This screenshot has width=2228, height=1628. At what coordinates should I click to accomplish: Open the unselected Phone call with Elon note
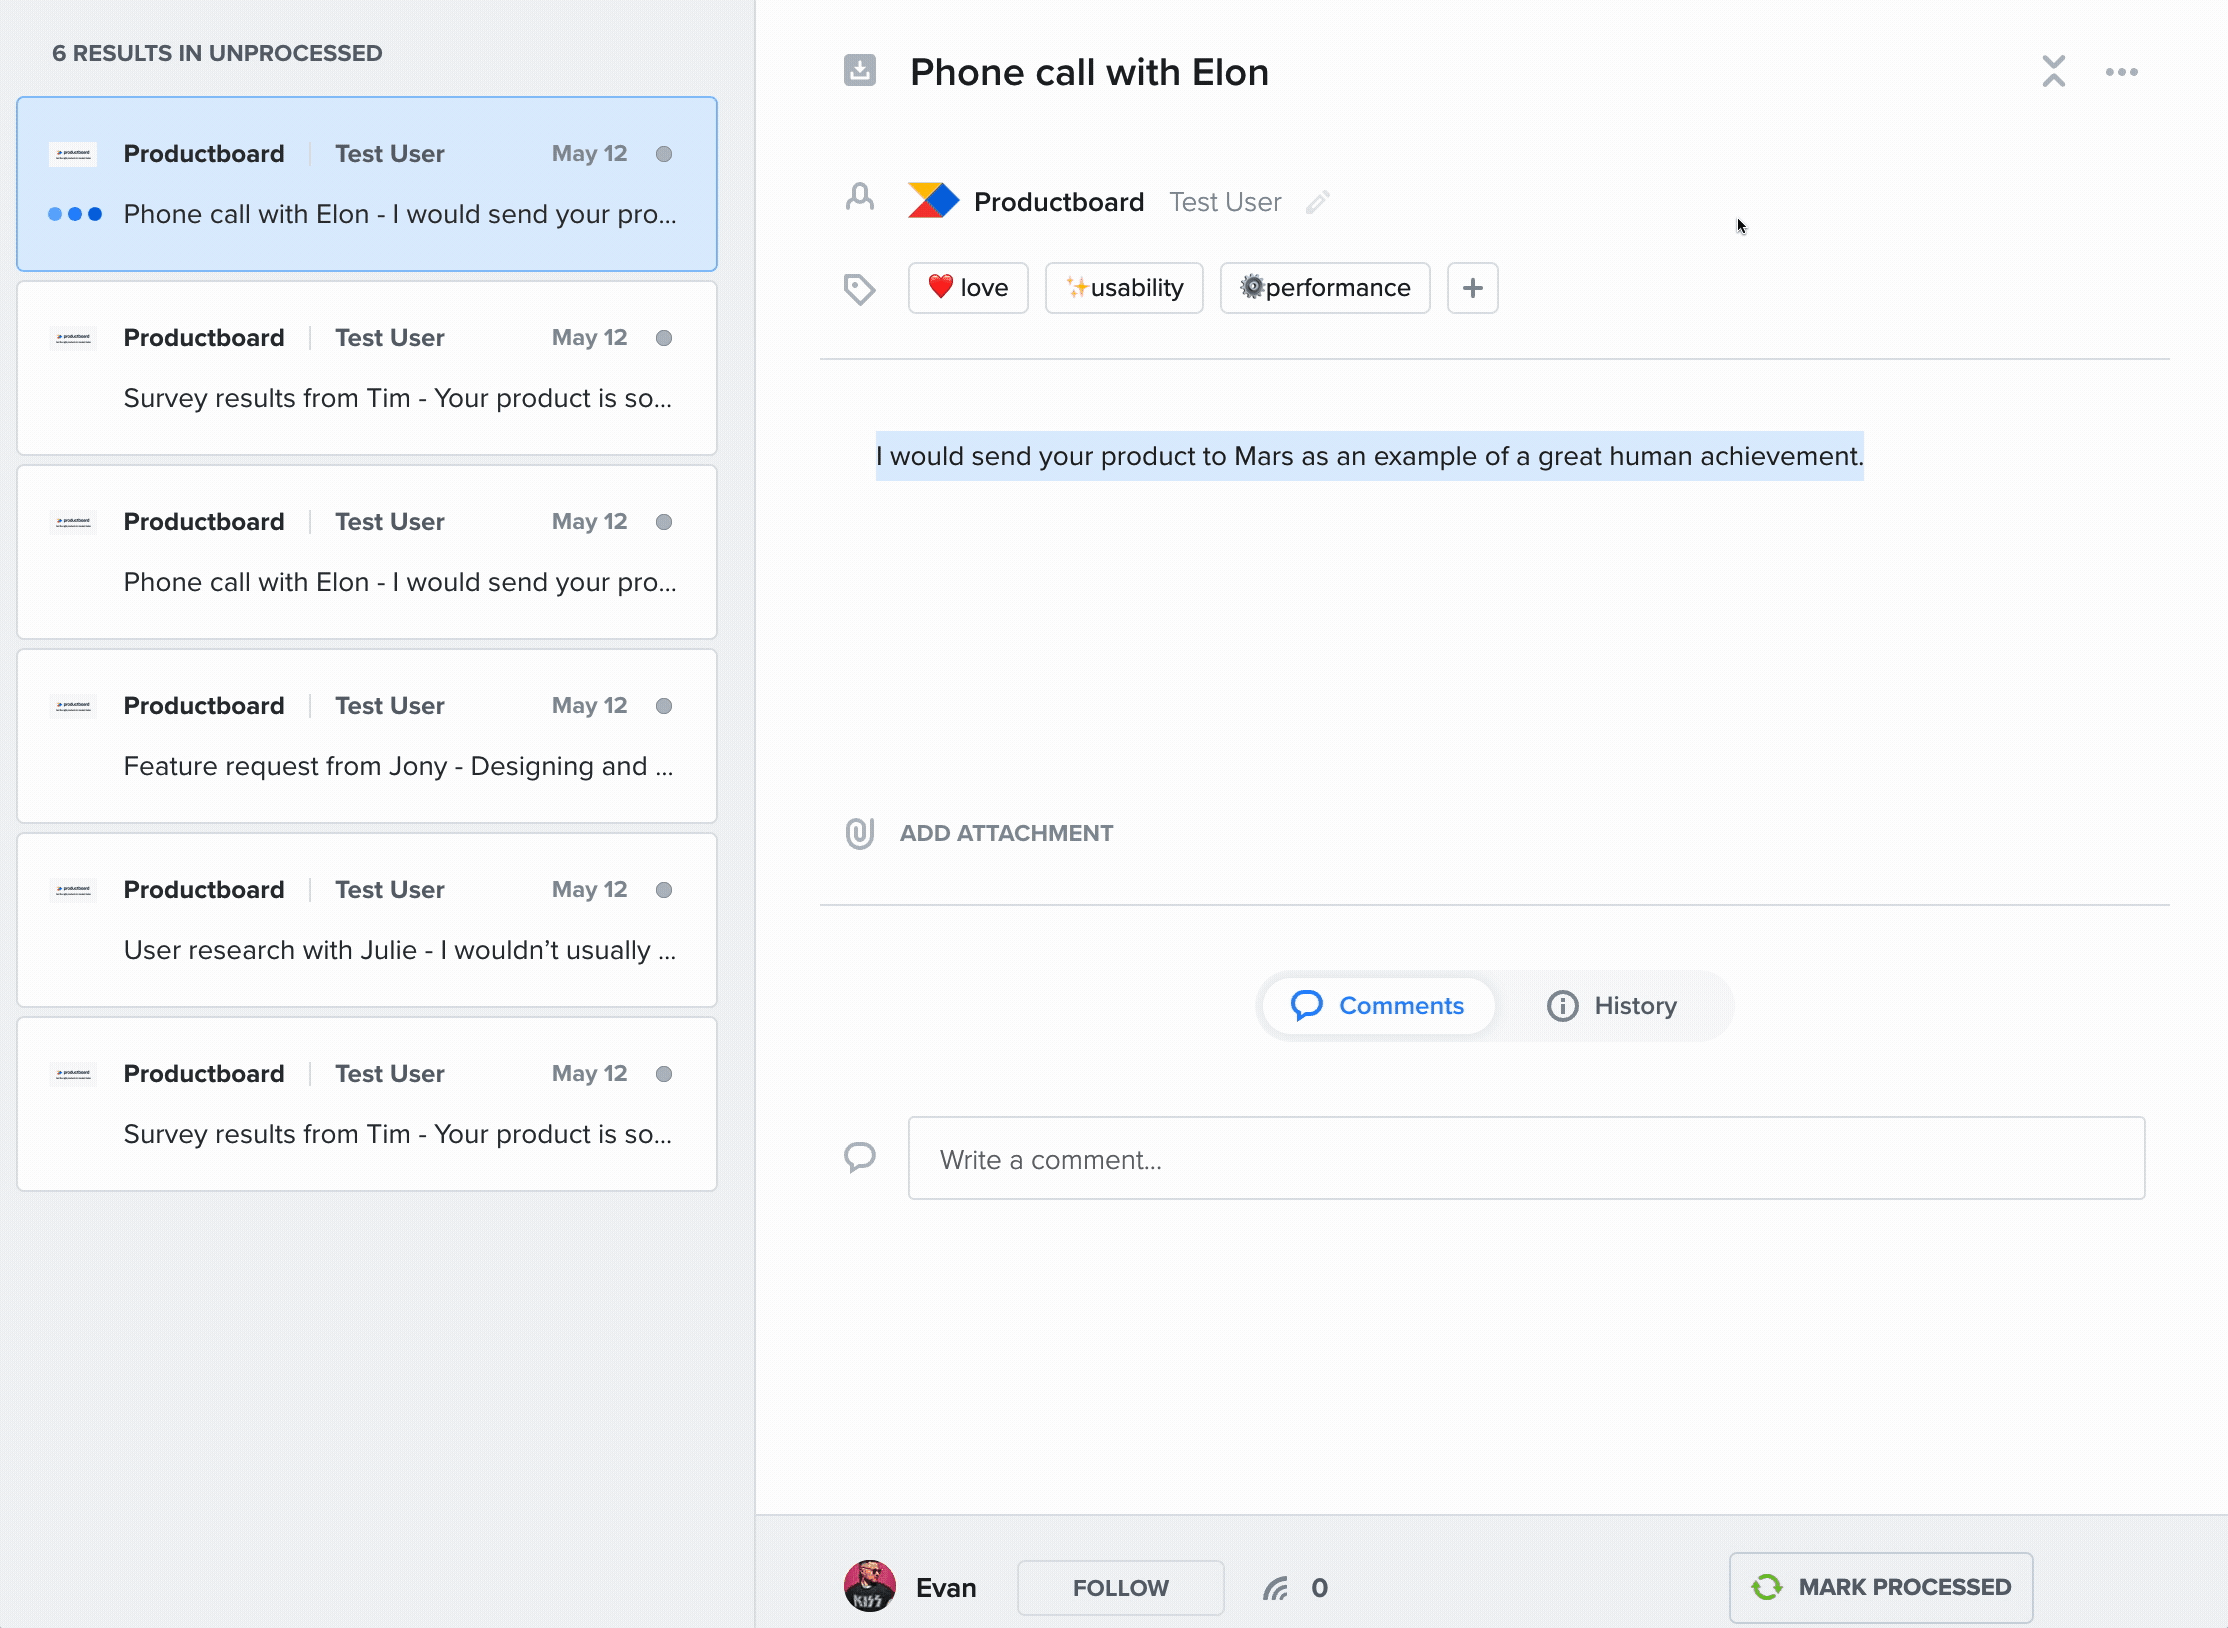point(367,552)
